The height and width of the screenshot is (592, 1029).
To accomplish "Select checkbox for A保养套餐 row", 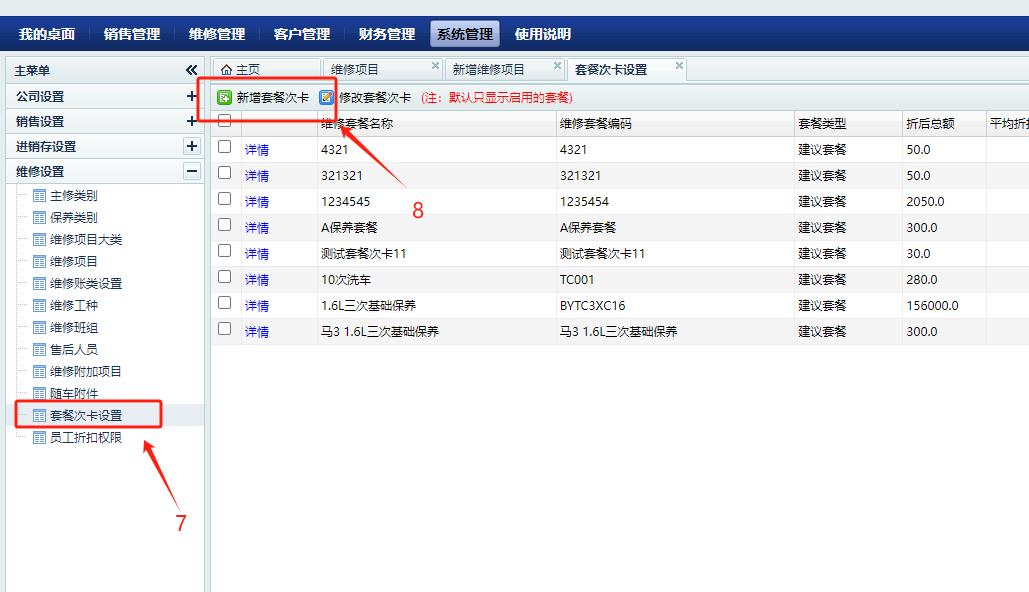I will (225, 225).
